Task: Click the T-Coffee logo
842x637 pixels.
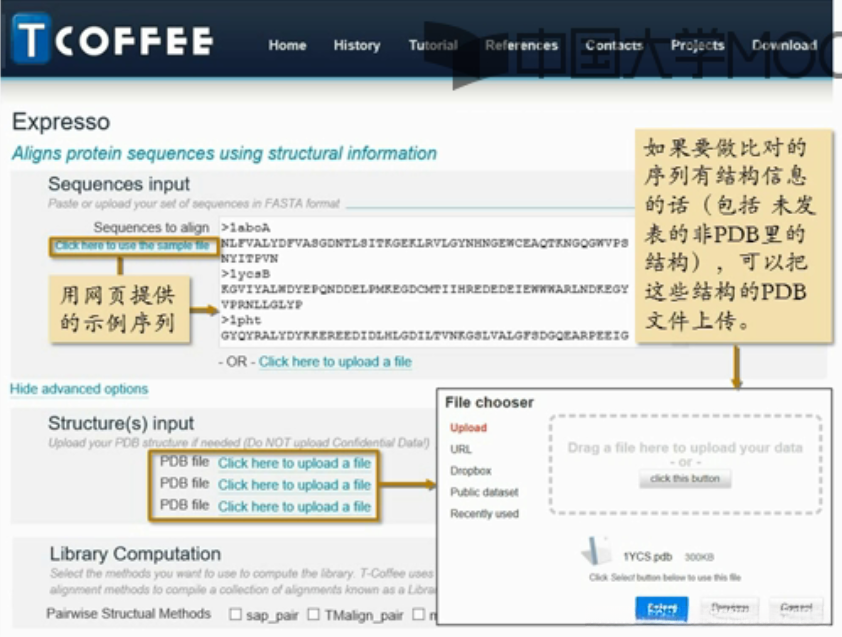Action: pyautogui.click(x=112, y=40)
